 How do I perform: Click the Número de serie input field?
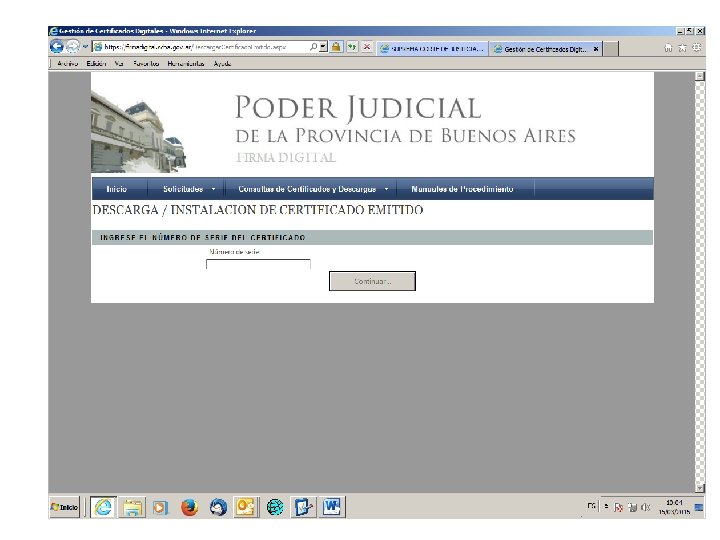click(259, 264)
